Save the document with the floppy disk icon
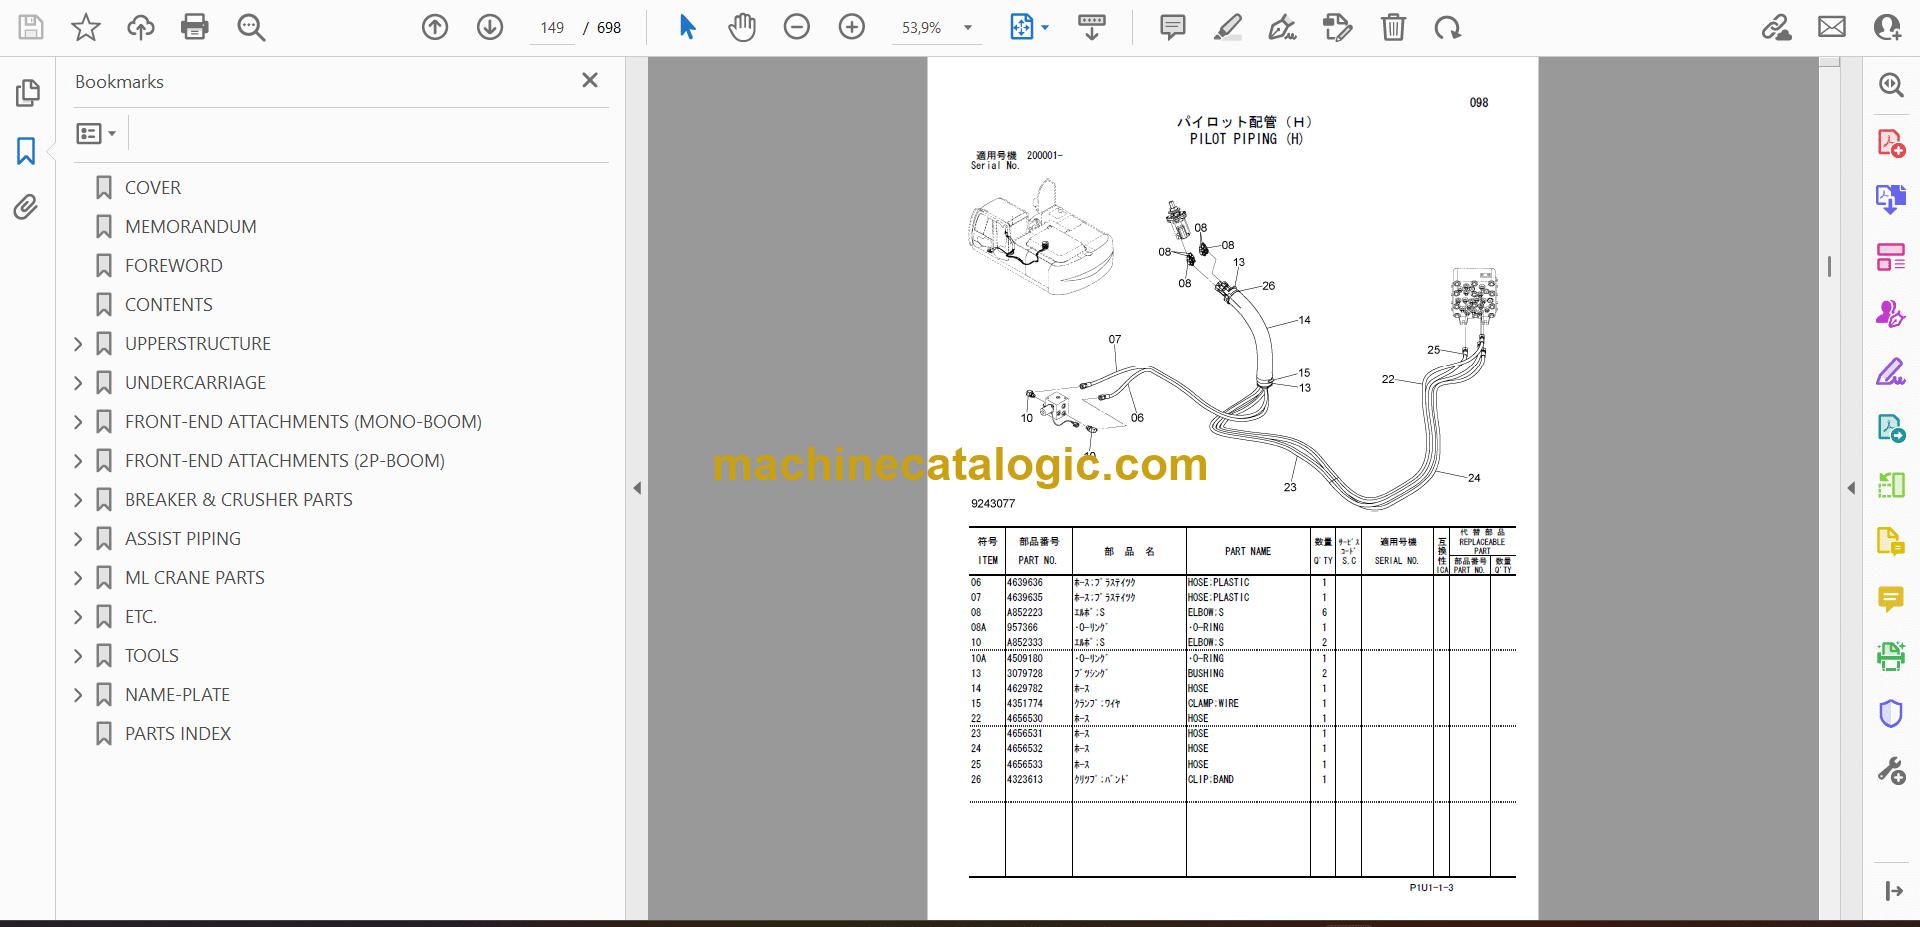This screenshot has width=1920, height=927. coord(31,27)
